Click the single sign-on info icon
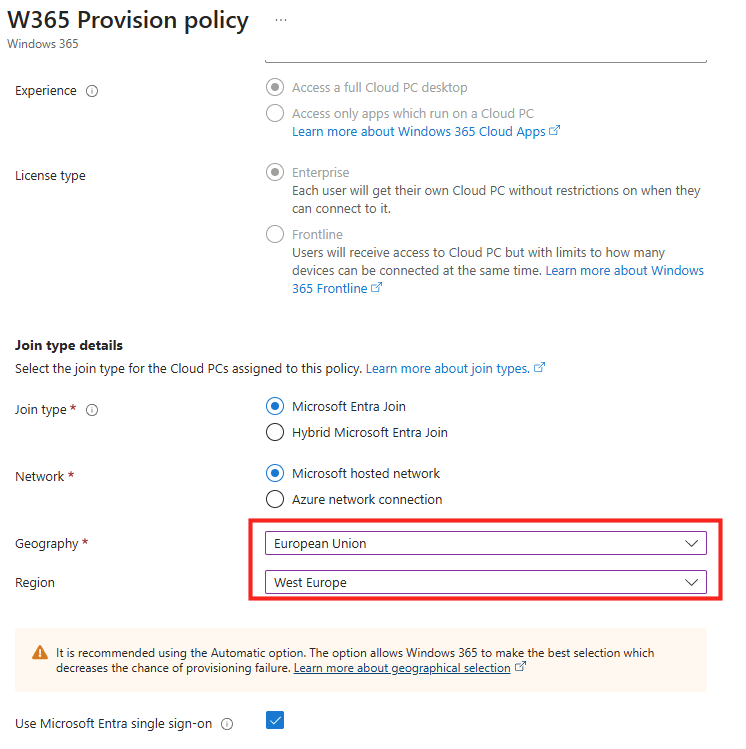The height and width of the screenshot is (749, 746). pos(228,724)
